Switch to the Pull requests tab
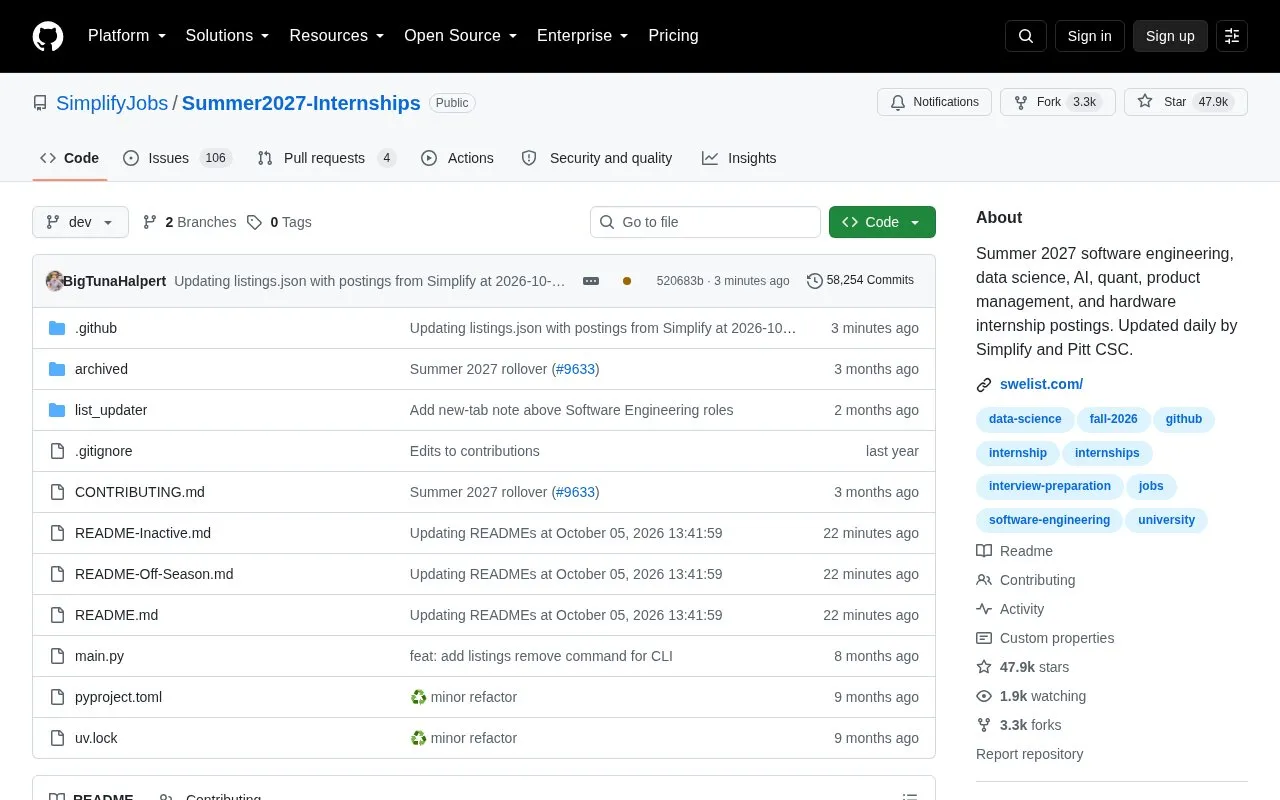Viewport: 1280px width, 800px height. point(326,158)
